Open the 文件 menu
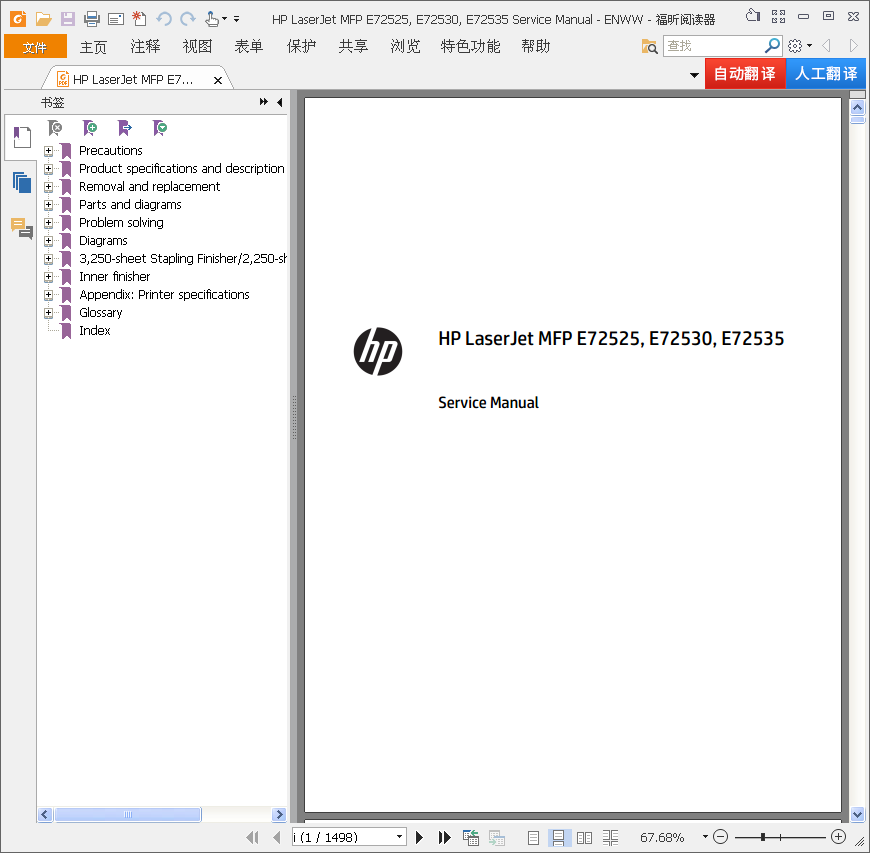Image resolution: width=870 pixels, height=853 pixels. point(35,47)
